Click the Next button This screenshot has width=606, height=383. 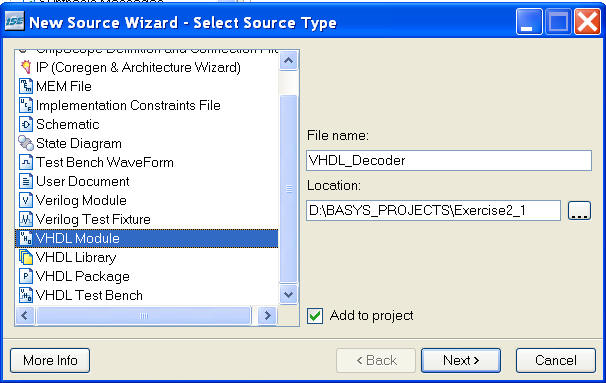click(461, 361)
